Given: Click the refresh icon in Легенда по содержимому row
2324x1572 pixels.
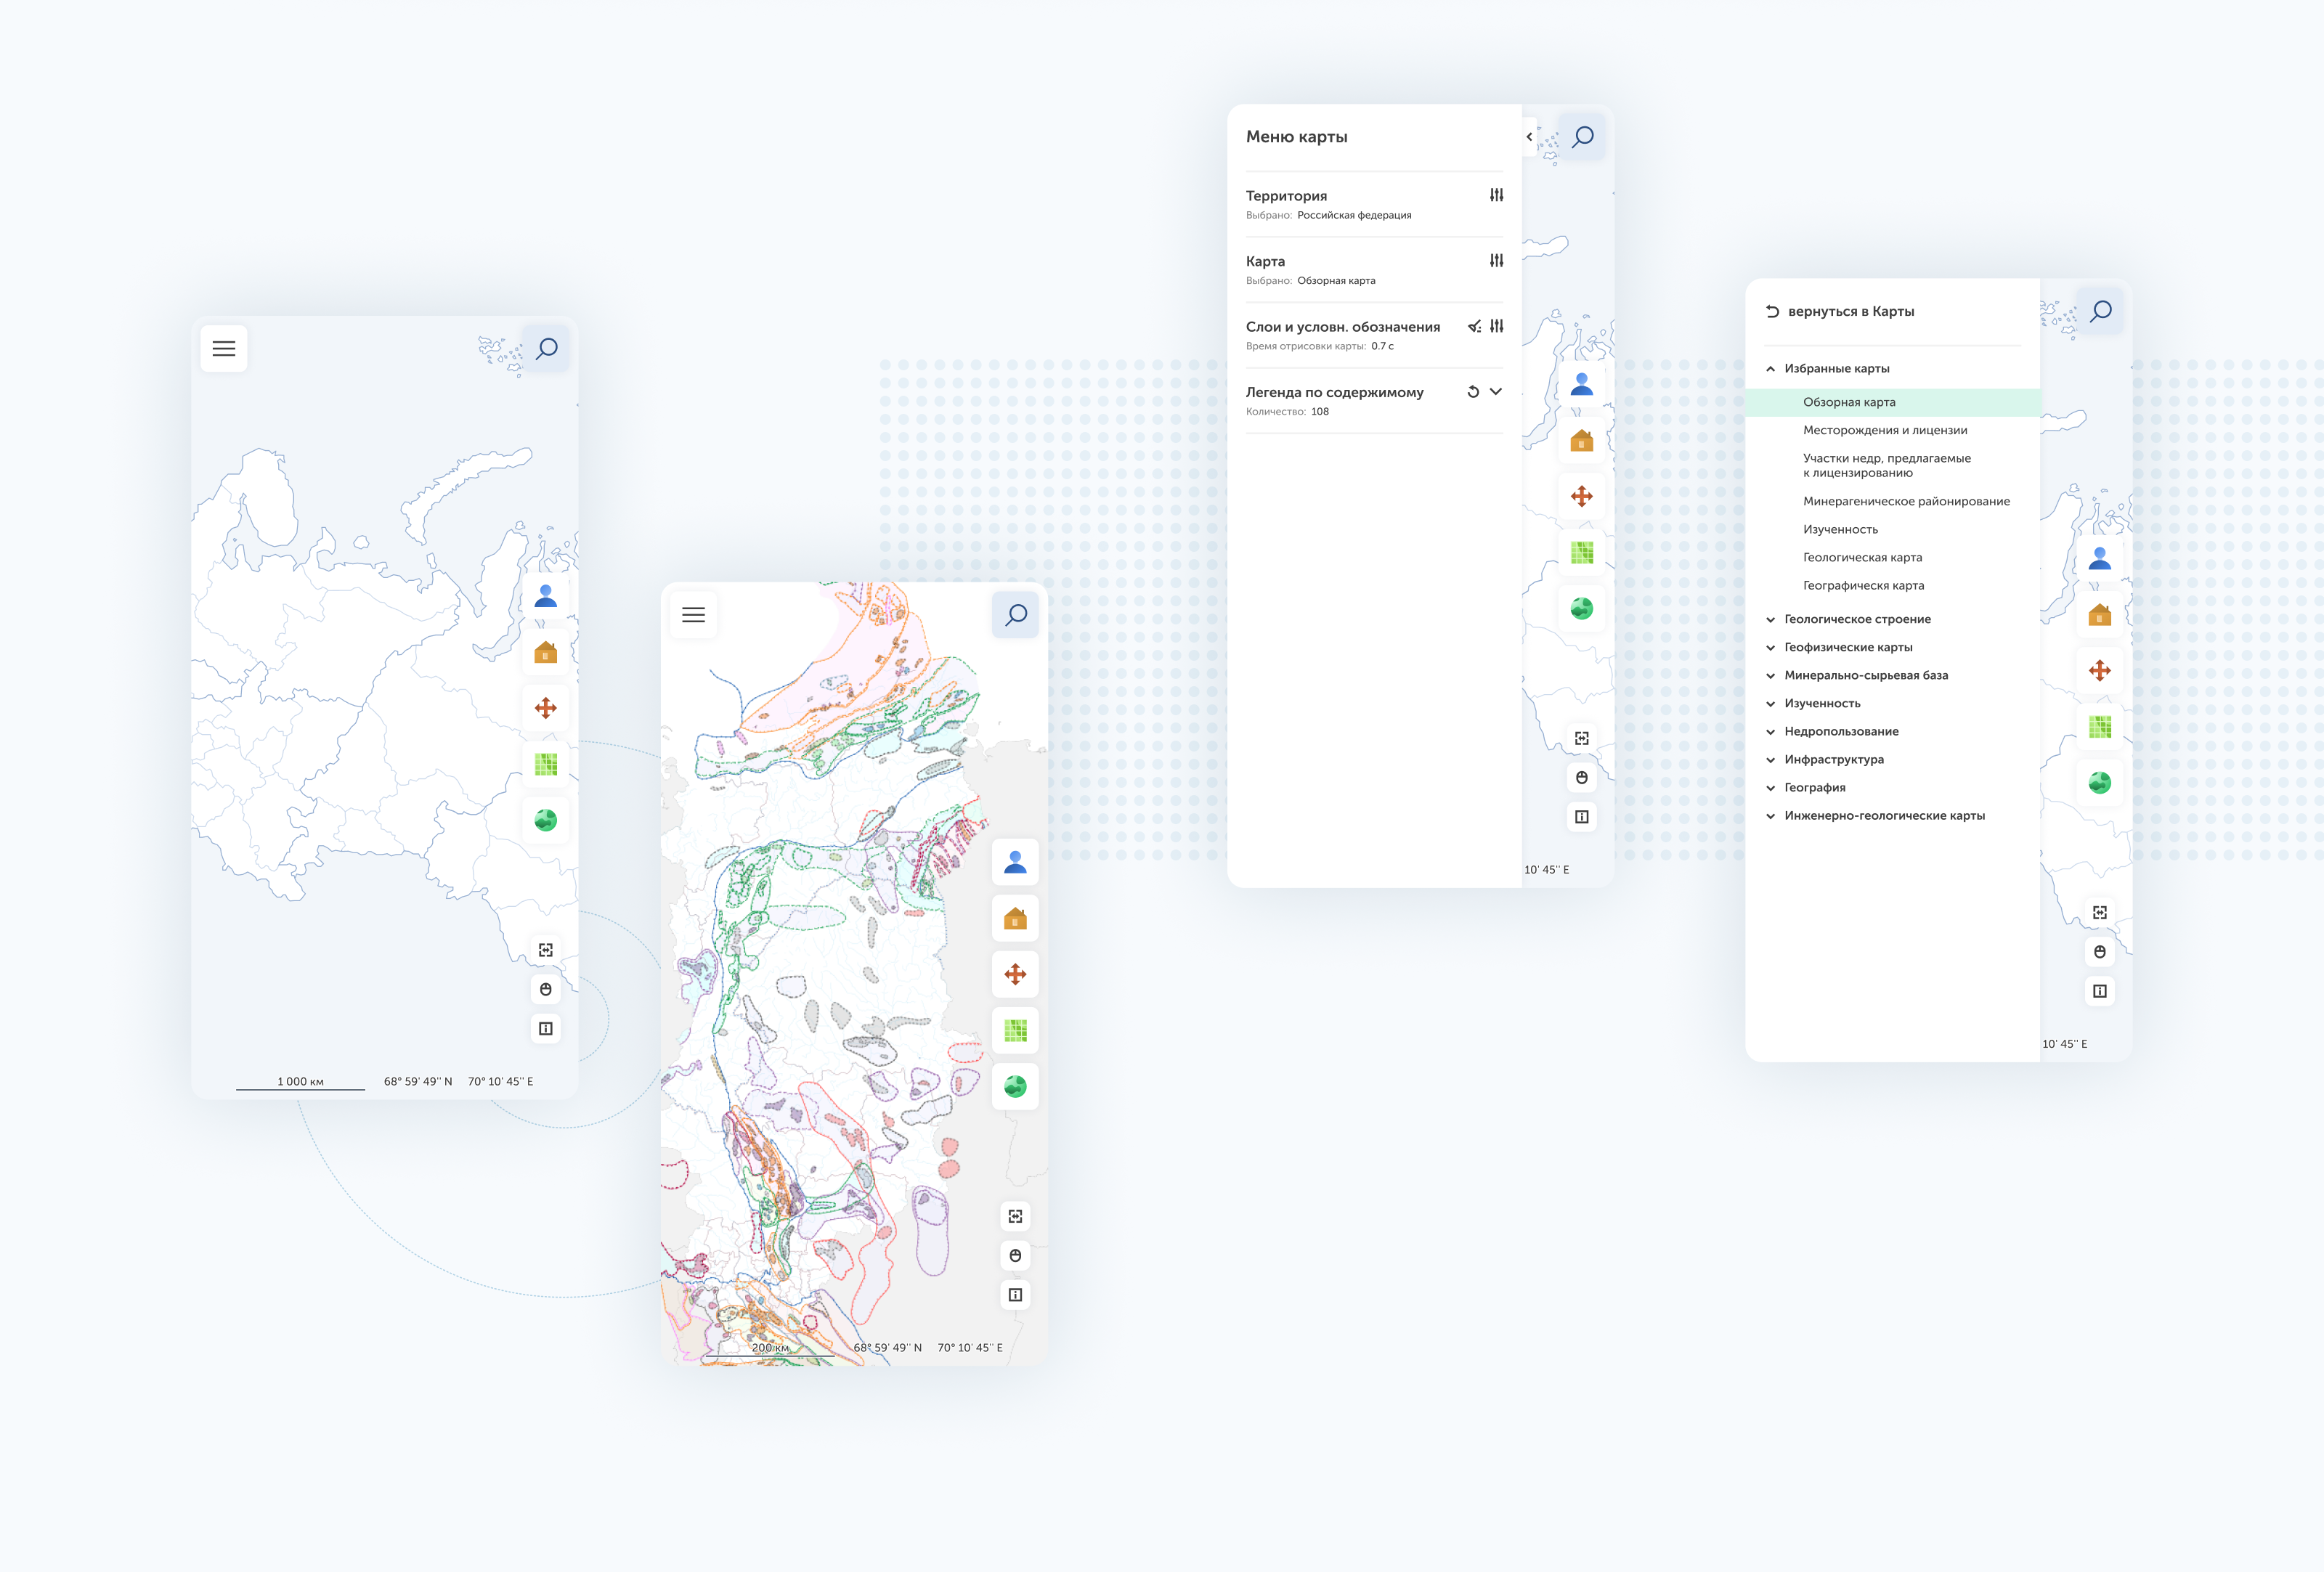Looking at the screenshot, I should [x=1472, y=392].
